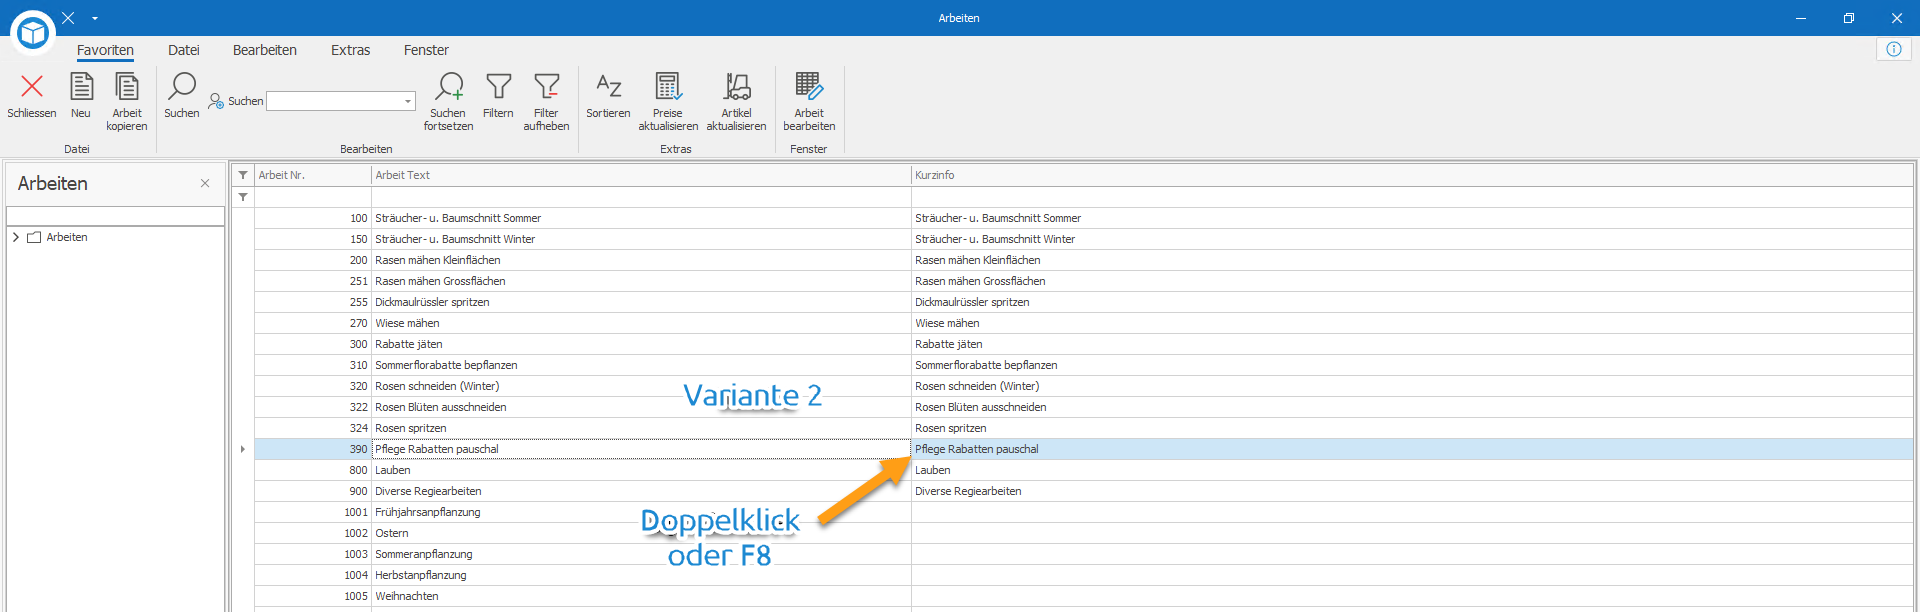
Task: Click row indicator arrow for row 390
Action: (x=243, y=449)
